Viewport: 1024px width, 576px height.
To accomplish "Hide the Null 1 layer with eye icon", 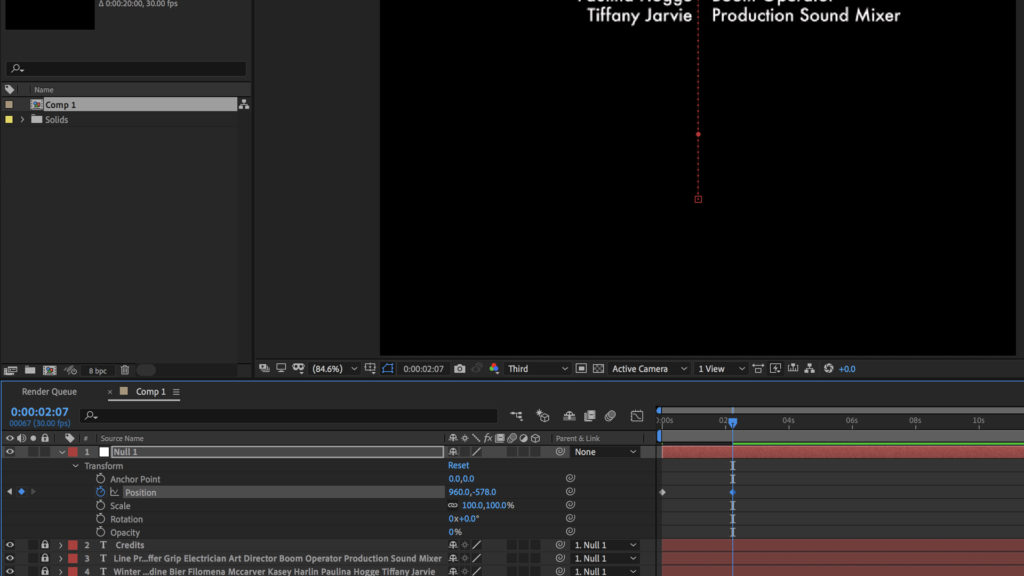I will point(10,452).
